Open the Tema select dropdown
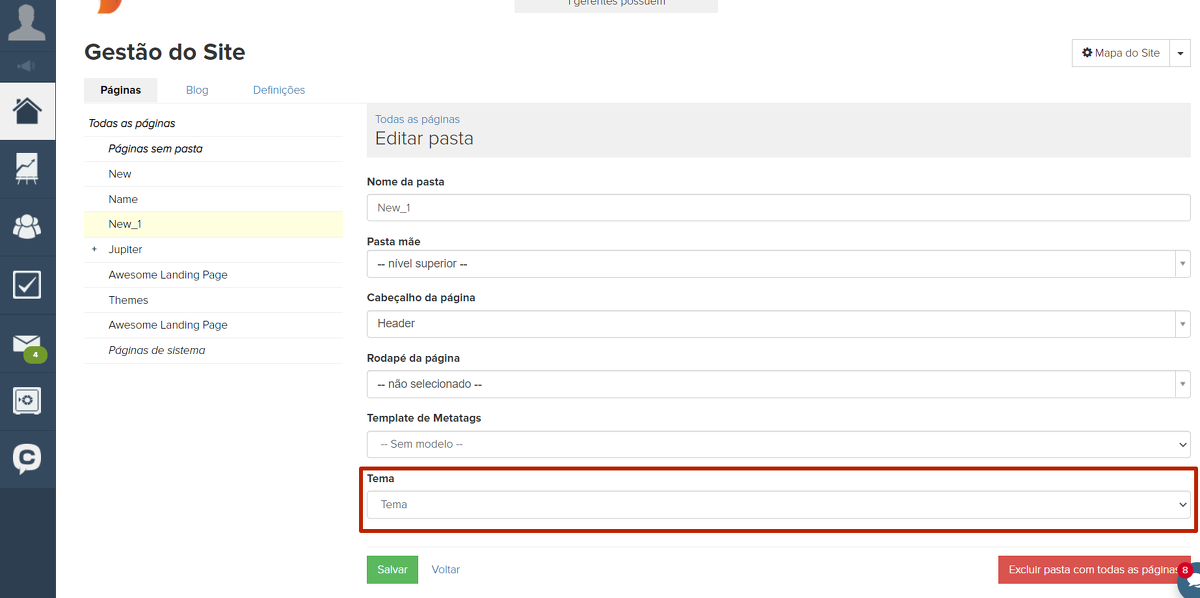The image size is (1200, 598). coord(778,505)
